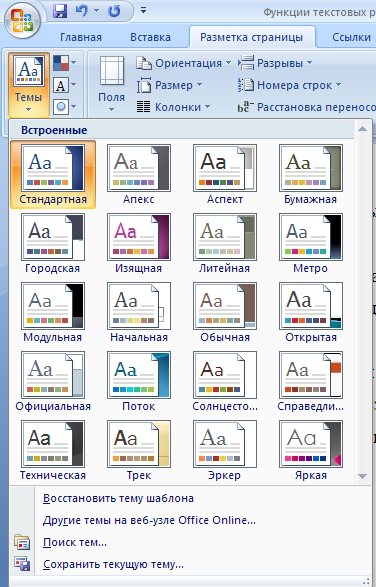Select the Стандартная theme
Screen dimensions: 376x587
click(x=53, y=174)
